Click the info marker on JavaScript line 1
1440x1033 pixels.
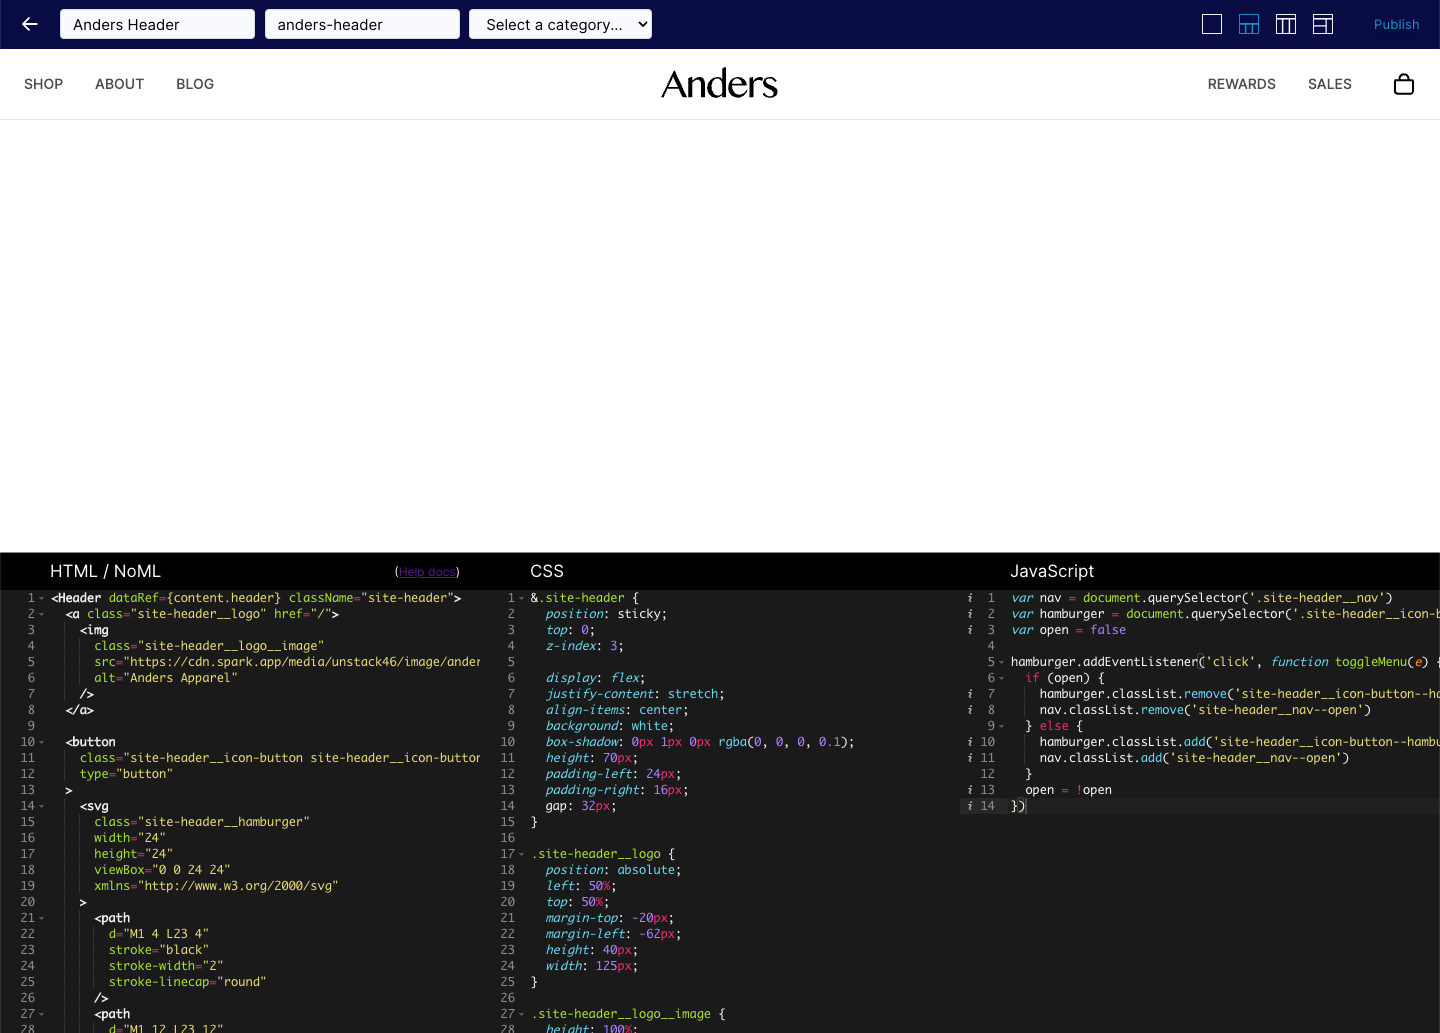tap(970, 598)
